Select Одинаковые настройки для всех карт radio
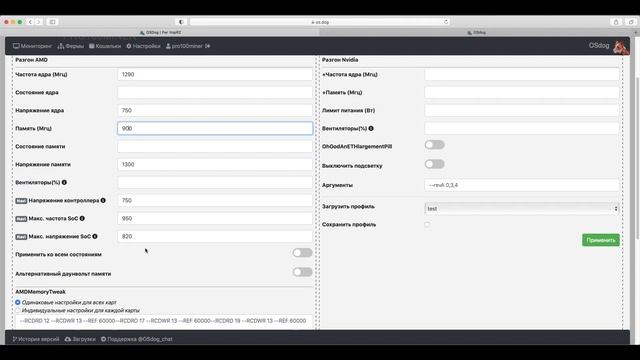This screenshot has height=360, width=640. (18, 302)
